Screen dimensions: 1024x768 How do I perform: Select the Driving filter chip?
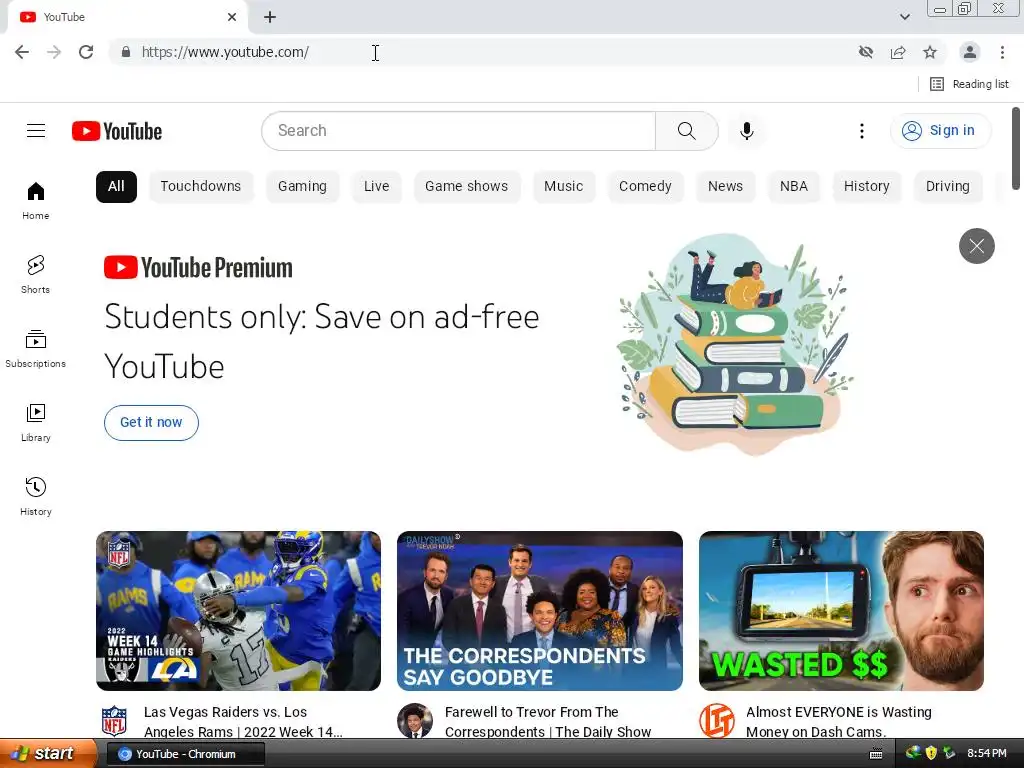pos(948,187)
